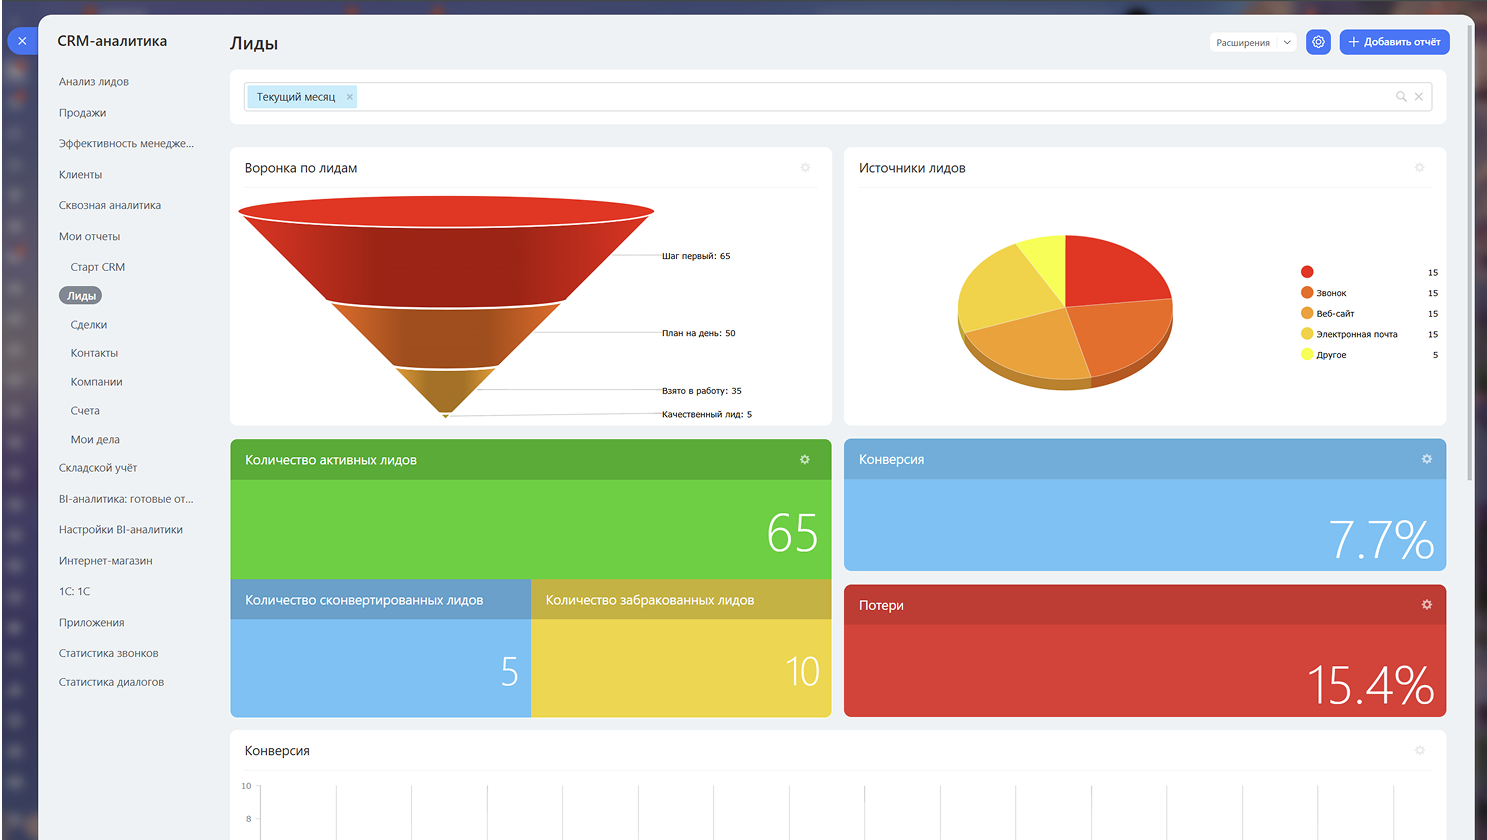This screenshot has width=1487, height=840.
Task: Open gear settings of Количество активных лидов
Action: tap(805, 460)
